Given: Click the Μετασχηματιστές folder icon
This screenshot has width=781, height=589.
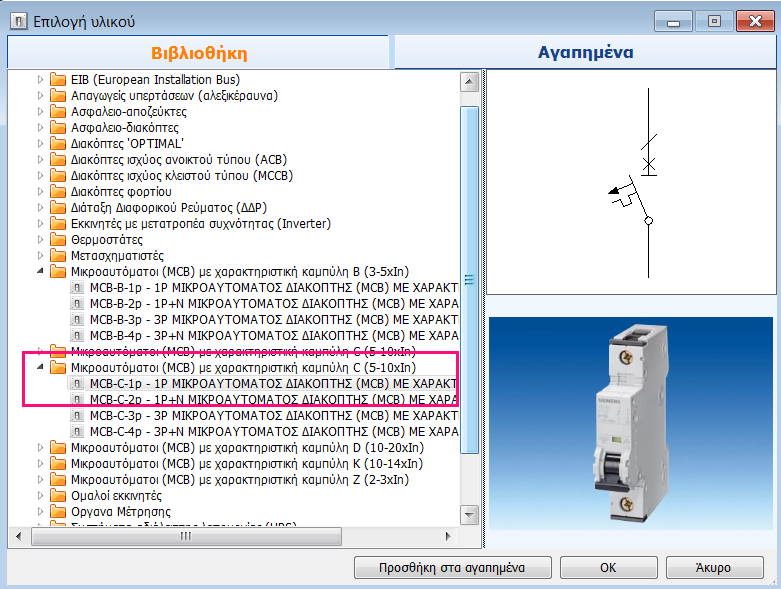Looking at the screenshot, I should pos(59,256).
